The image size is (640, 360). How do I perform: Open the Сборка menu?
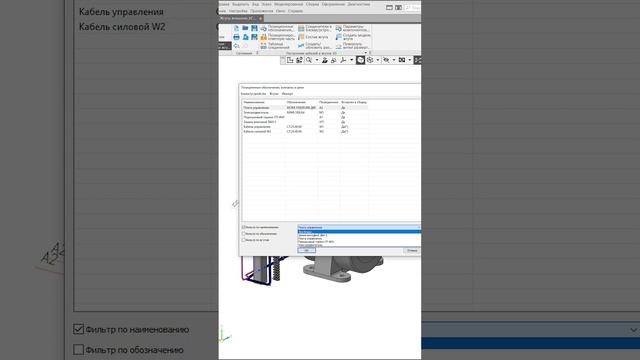[312, 4]
